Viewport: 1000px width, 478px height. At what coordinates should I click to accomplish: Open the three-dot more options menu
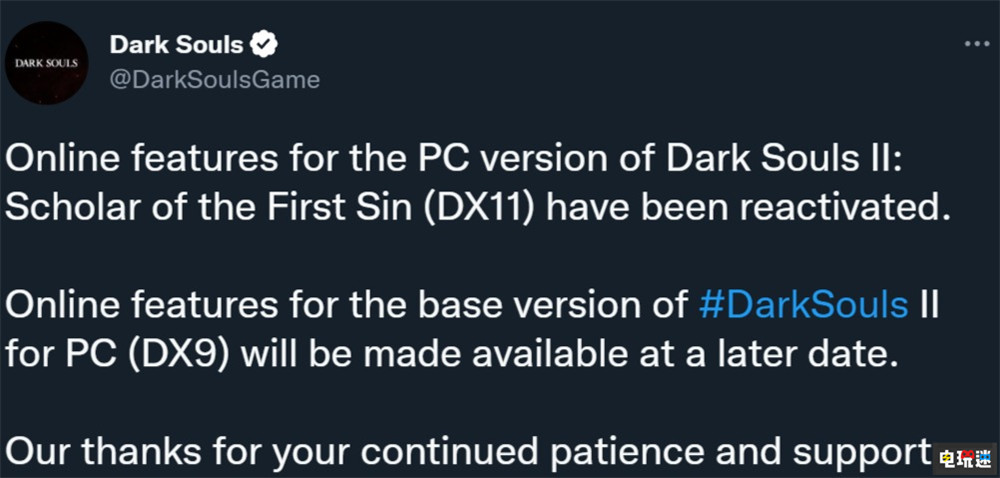[975, 46]
